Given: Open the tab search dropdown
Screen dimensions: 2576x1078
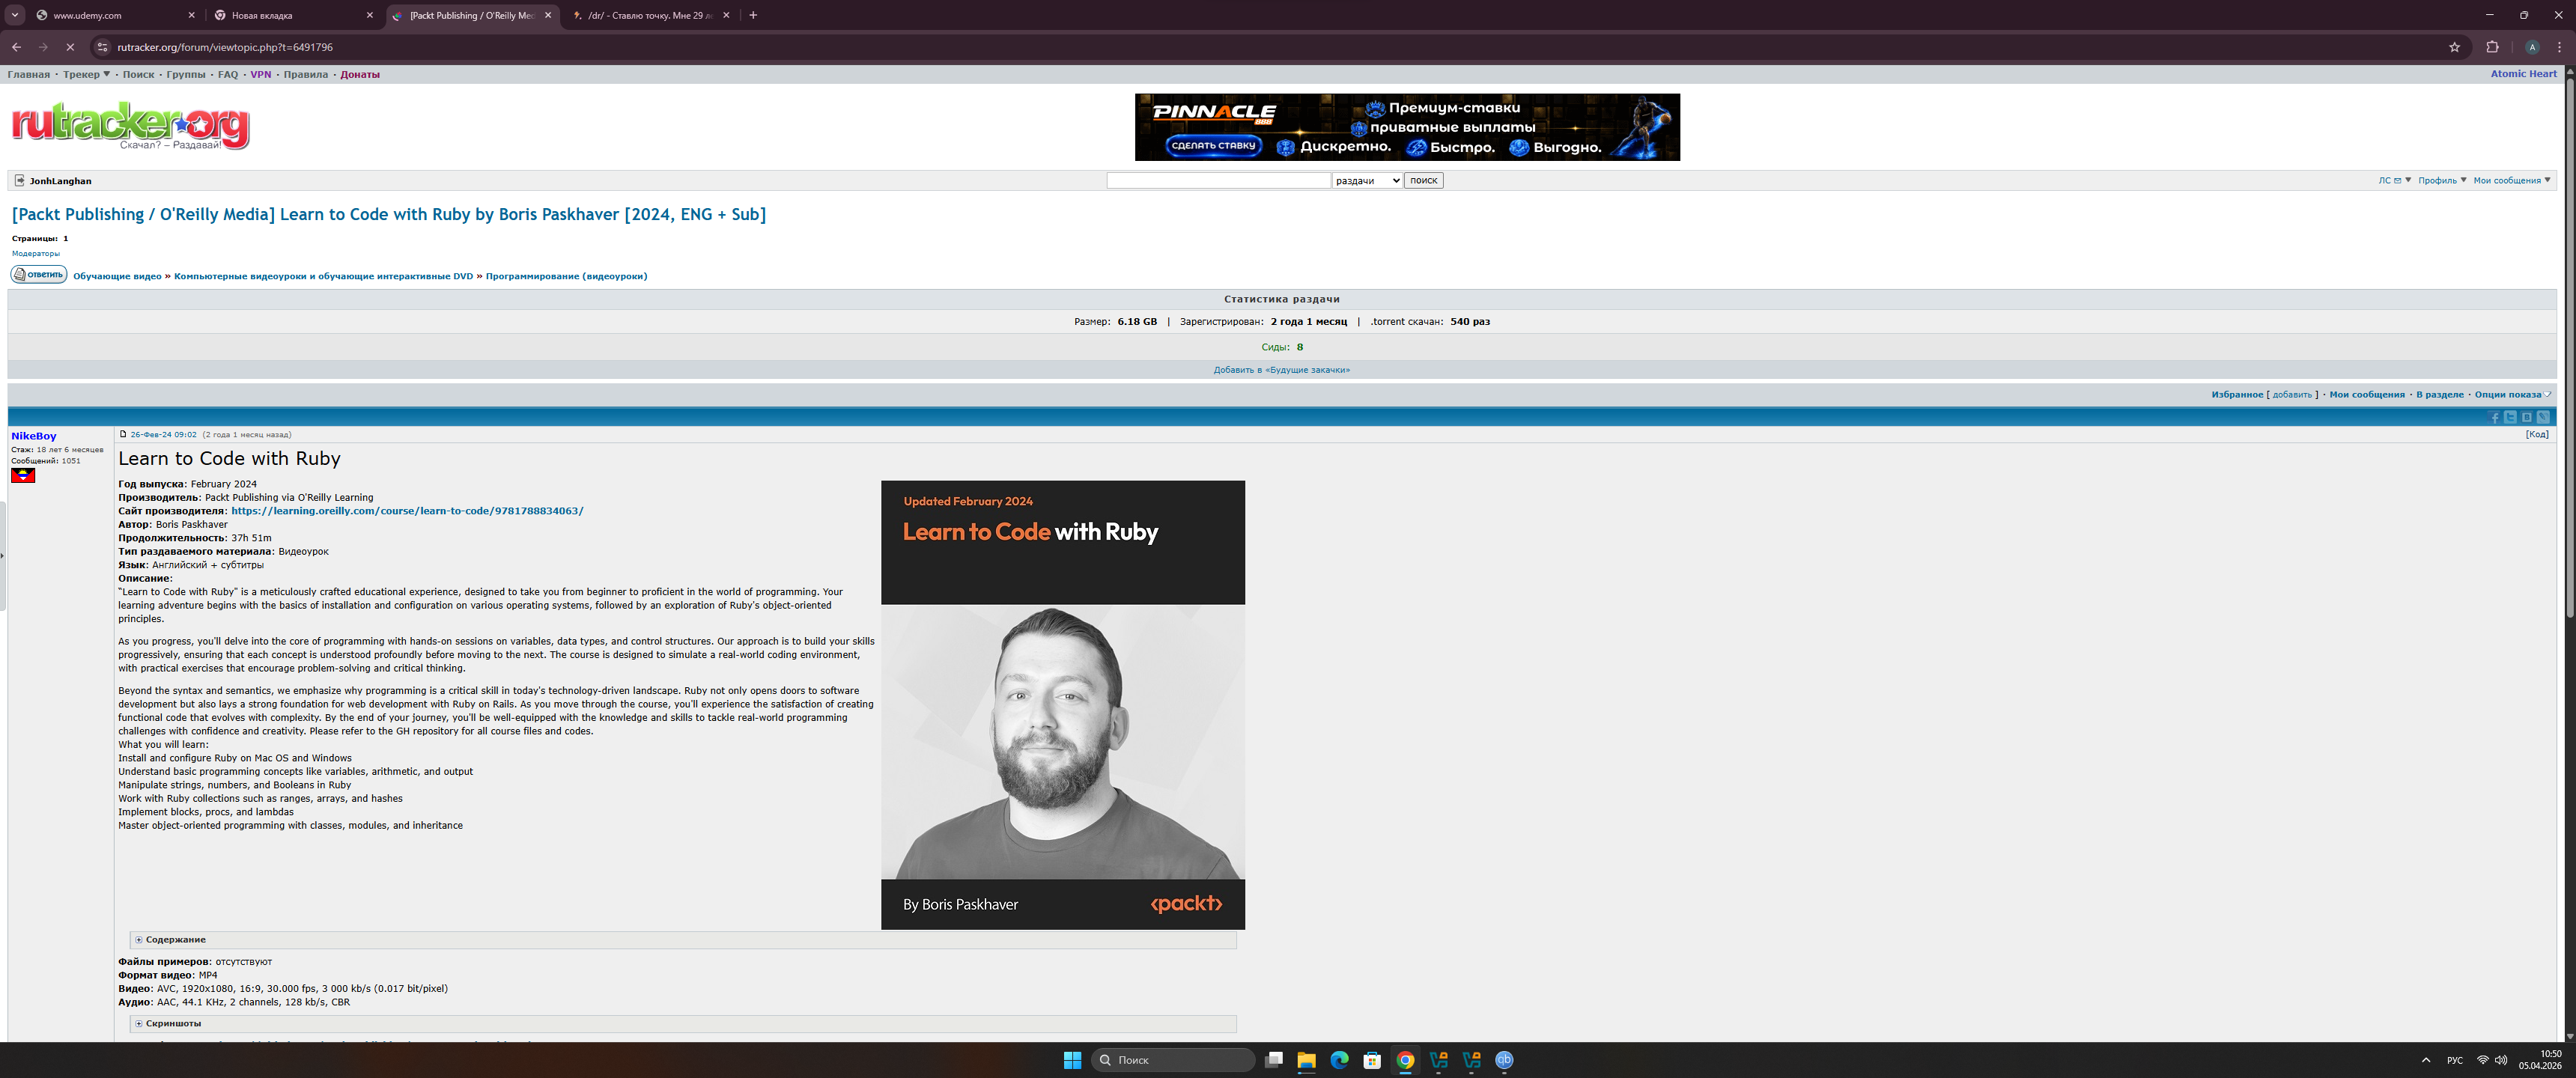Looking at the screenshot, I should [x=15, y=15].
